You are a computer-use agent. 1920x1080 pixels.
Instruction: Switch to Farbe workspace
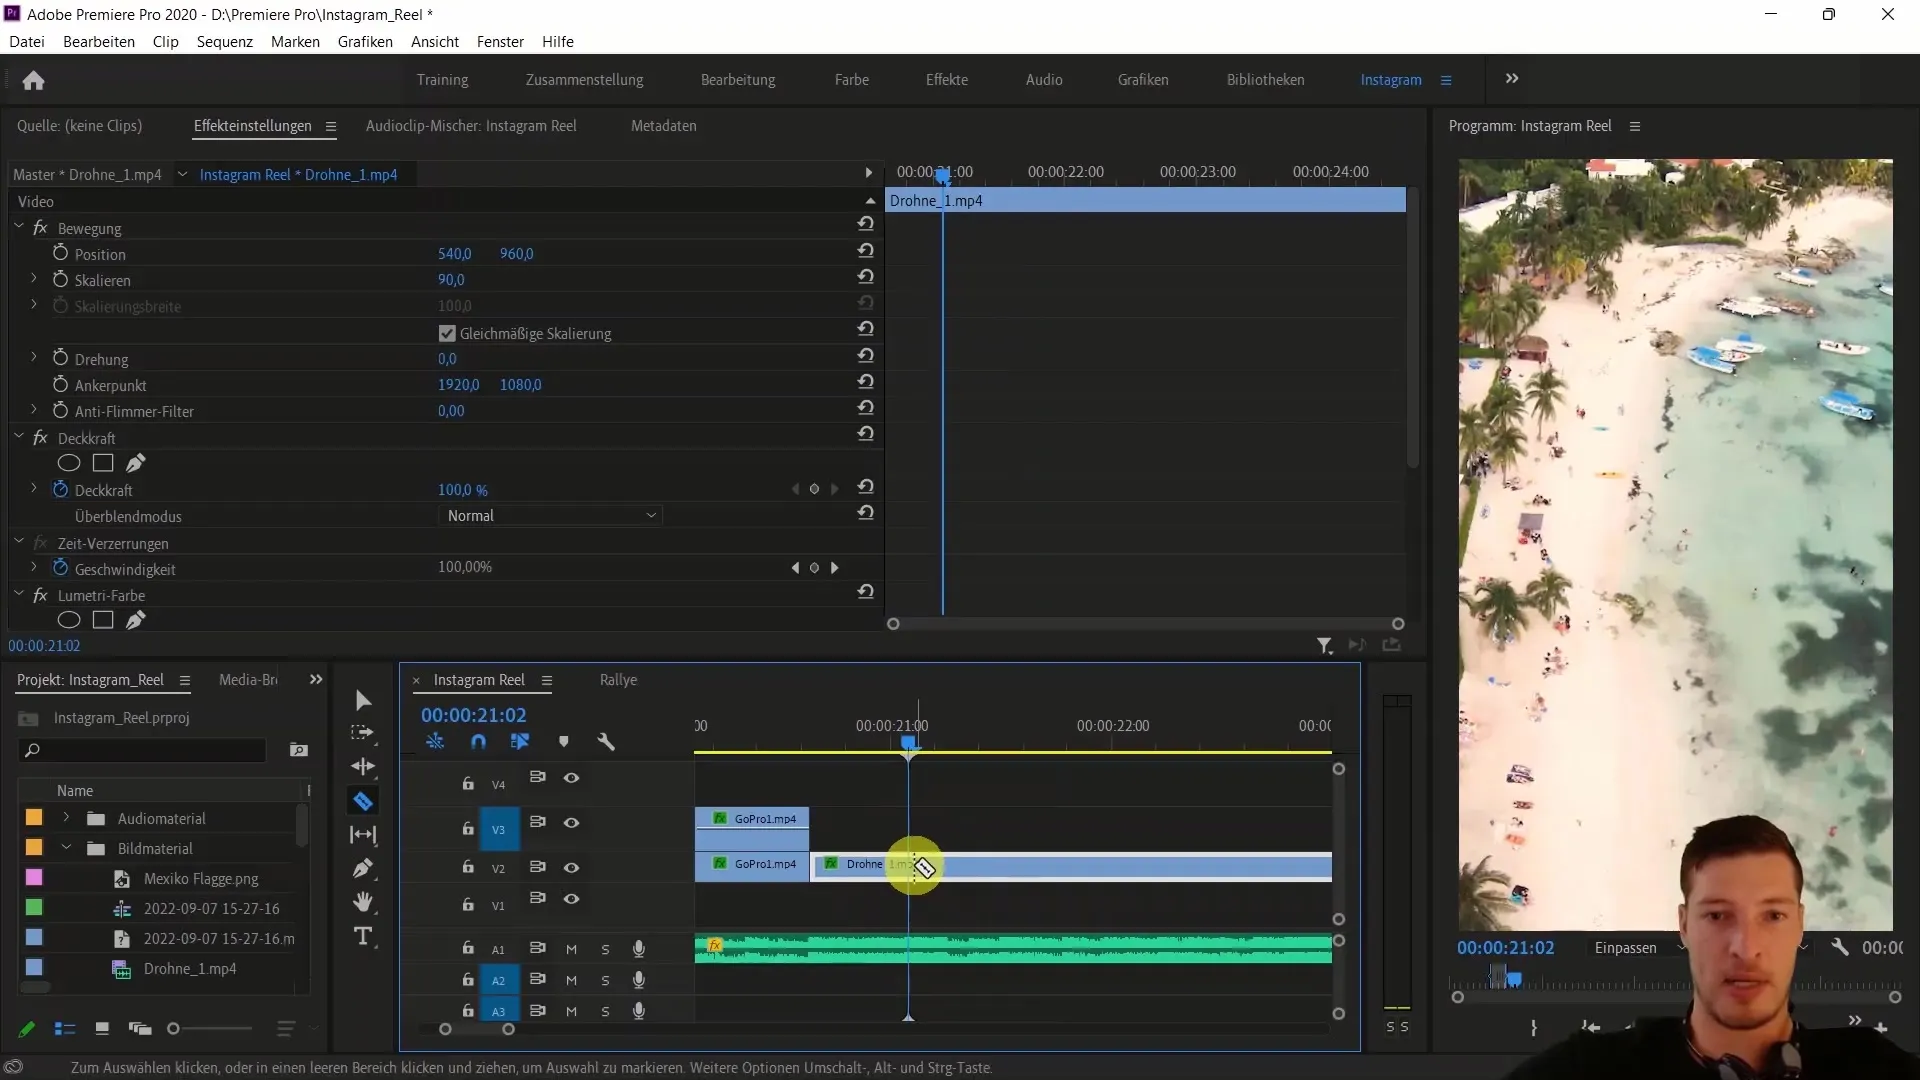point(852,80)
